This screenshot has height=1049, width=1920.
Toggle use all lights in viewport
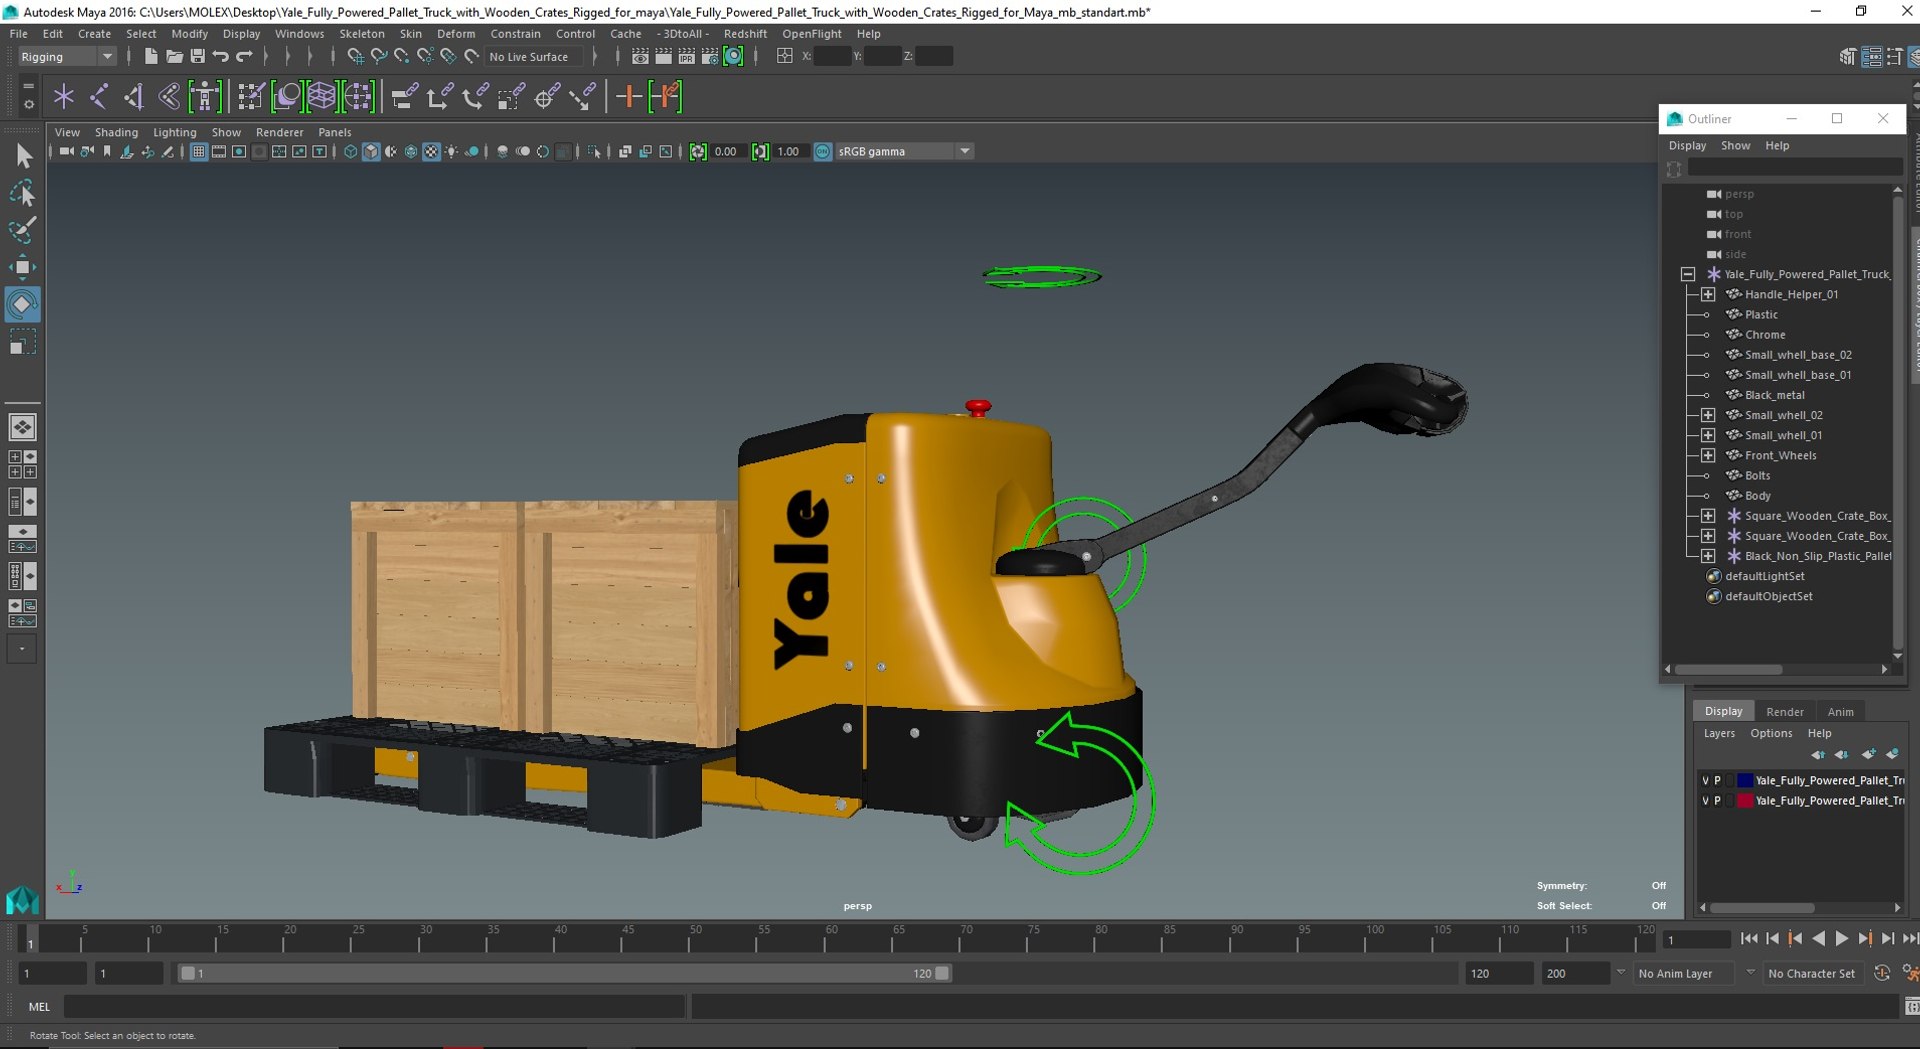(452, 152)
